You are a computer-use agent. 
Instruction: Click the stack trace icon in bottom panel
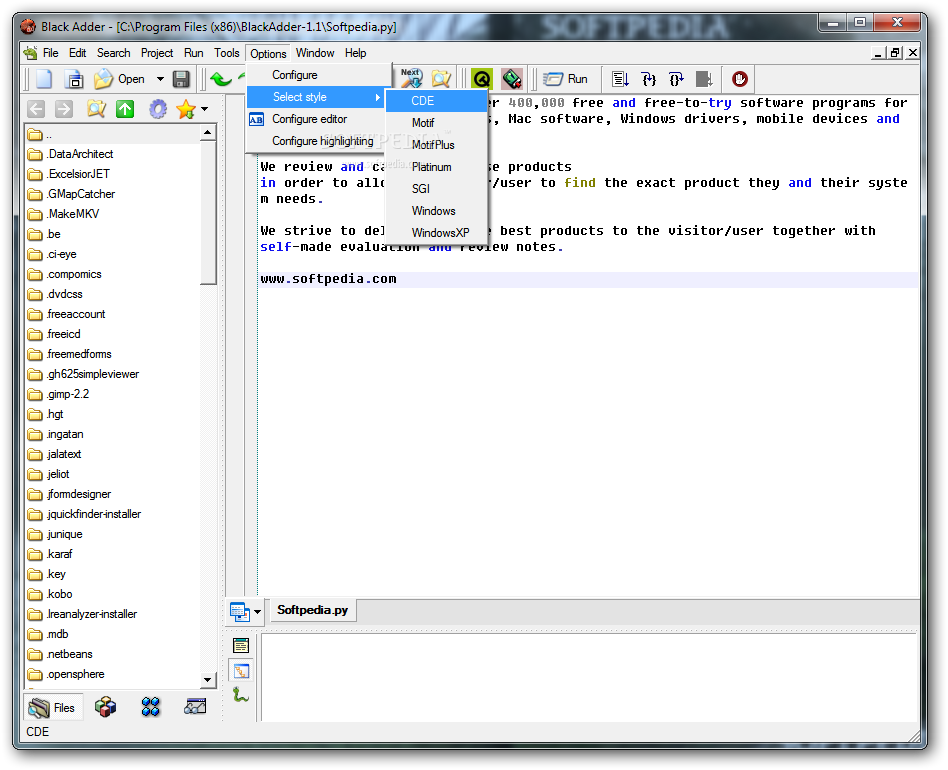click(x=241, y=671)
